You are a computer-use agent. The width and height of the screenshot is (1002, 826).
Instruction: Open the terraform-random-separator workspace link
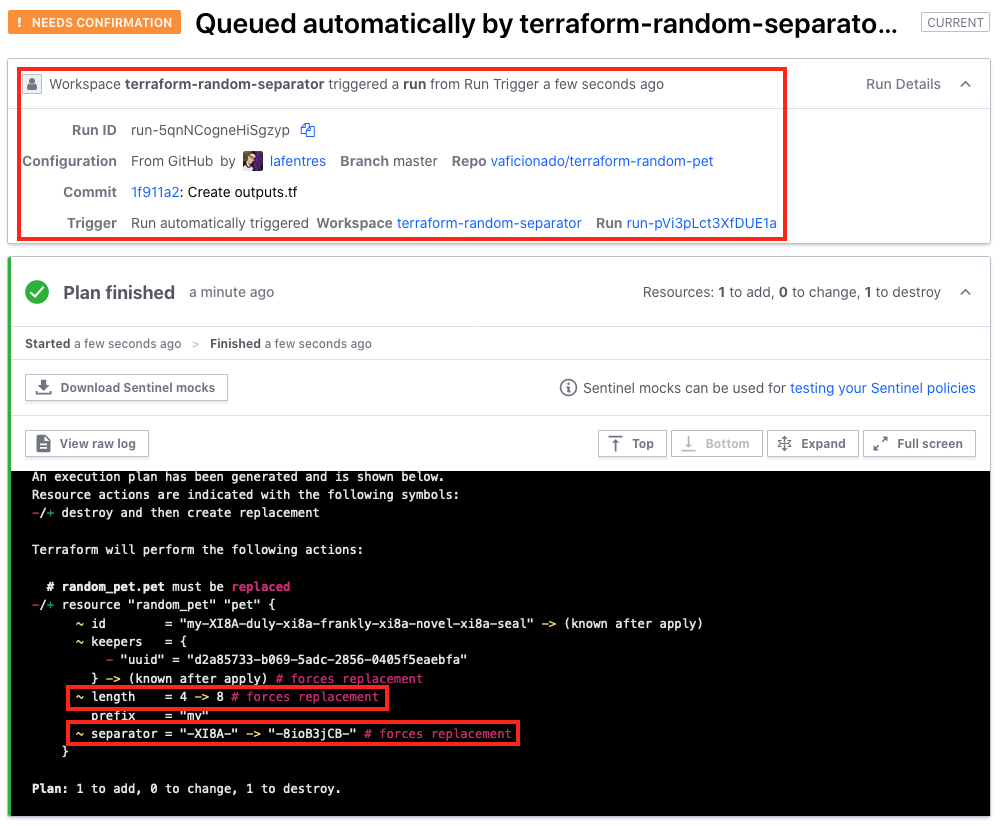(x=489, y=223)
